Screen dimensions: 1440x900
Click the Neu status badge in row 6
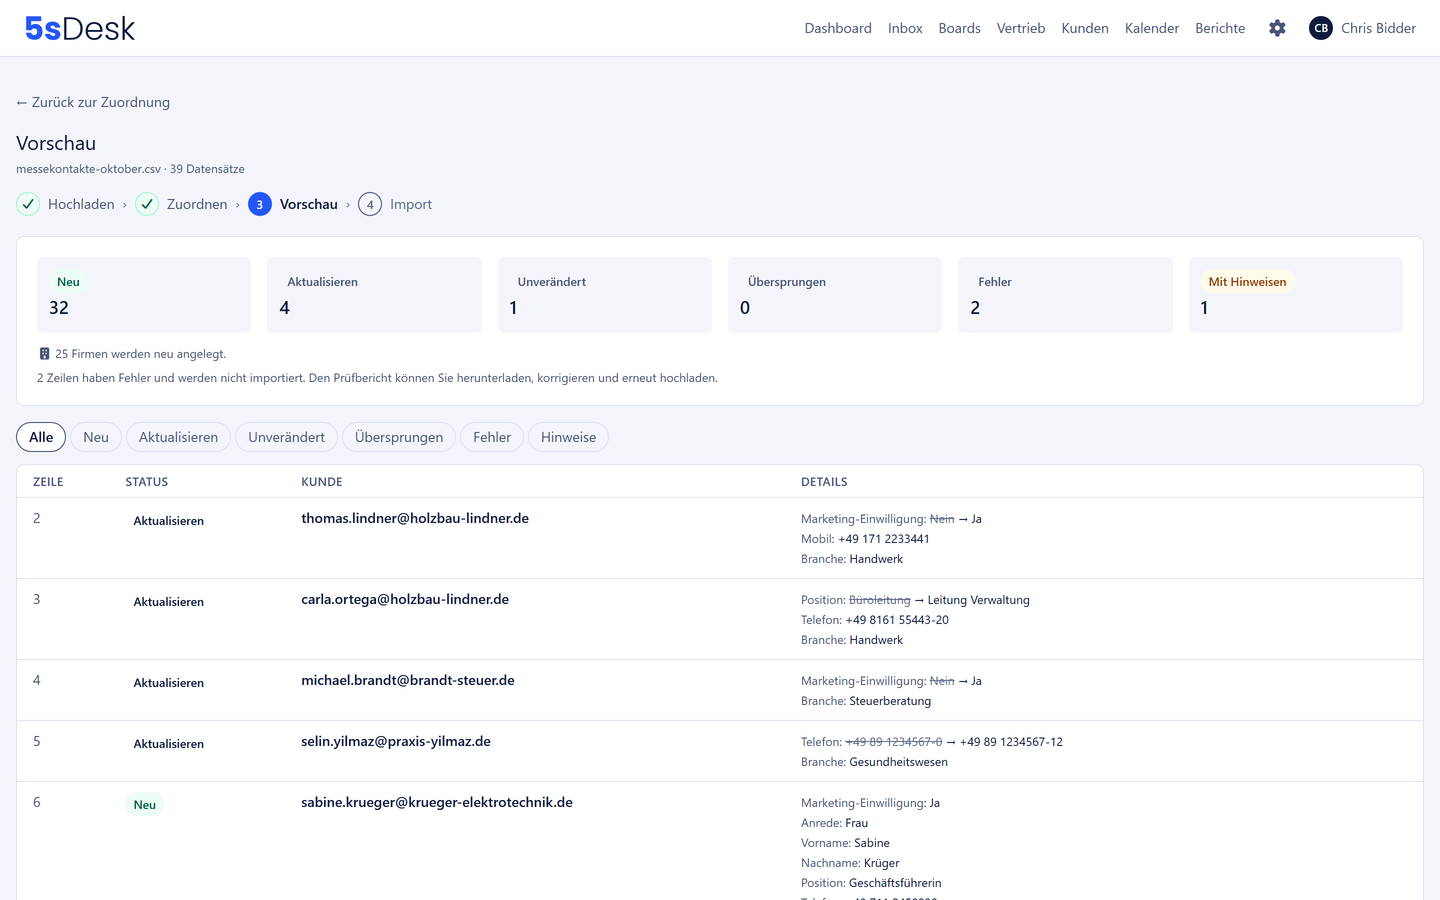click(145, 805)
